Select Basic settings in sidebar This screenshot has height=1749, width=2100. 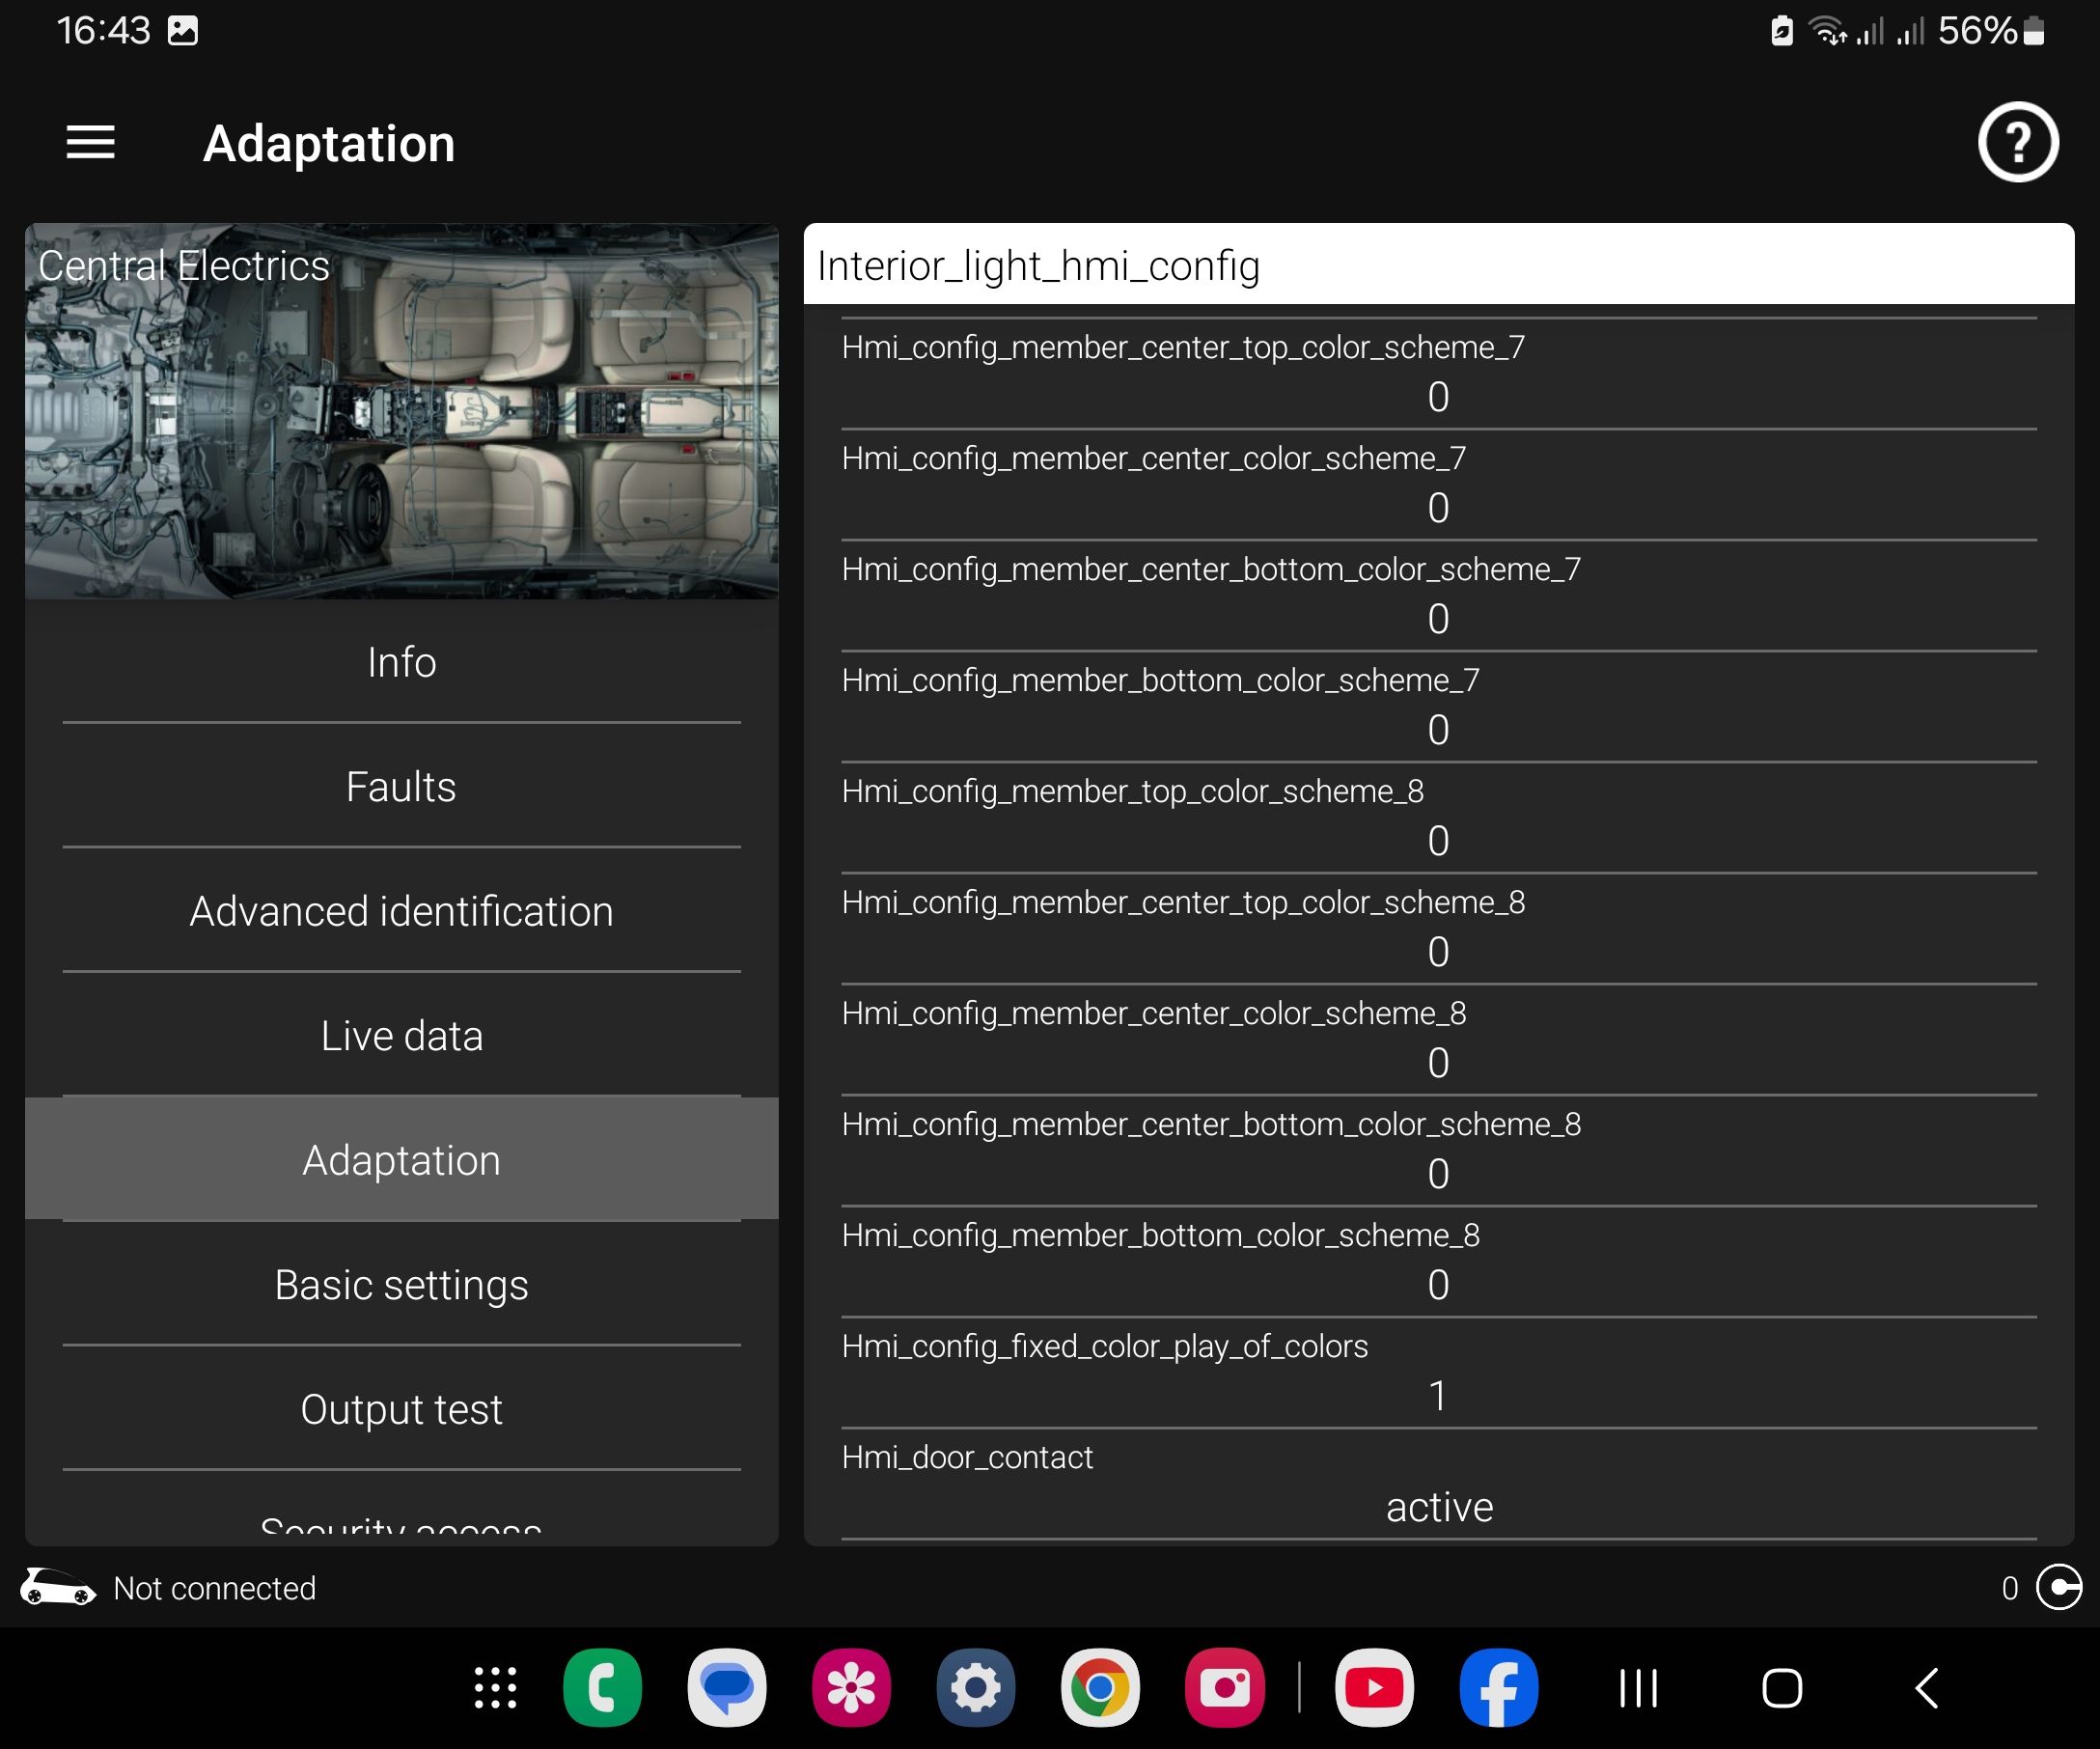click(401, 1285)
